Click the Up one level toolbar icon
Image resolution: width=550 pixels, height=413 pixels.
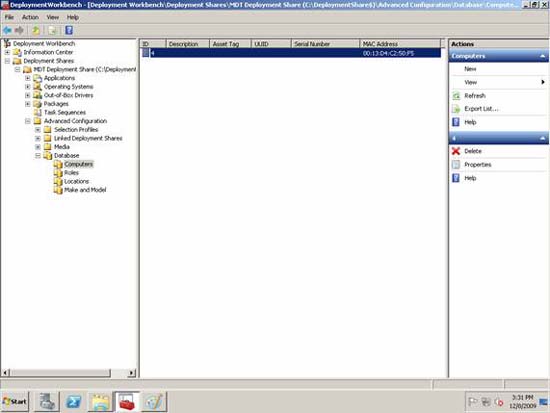pyautogui.click(x=36, y=31)
